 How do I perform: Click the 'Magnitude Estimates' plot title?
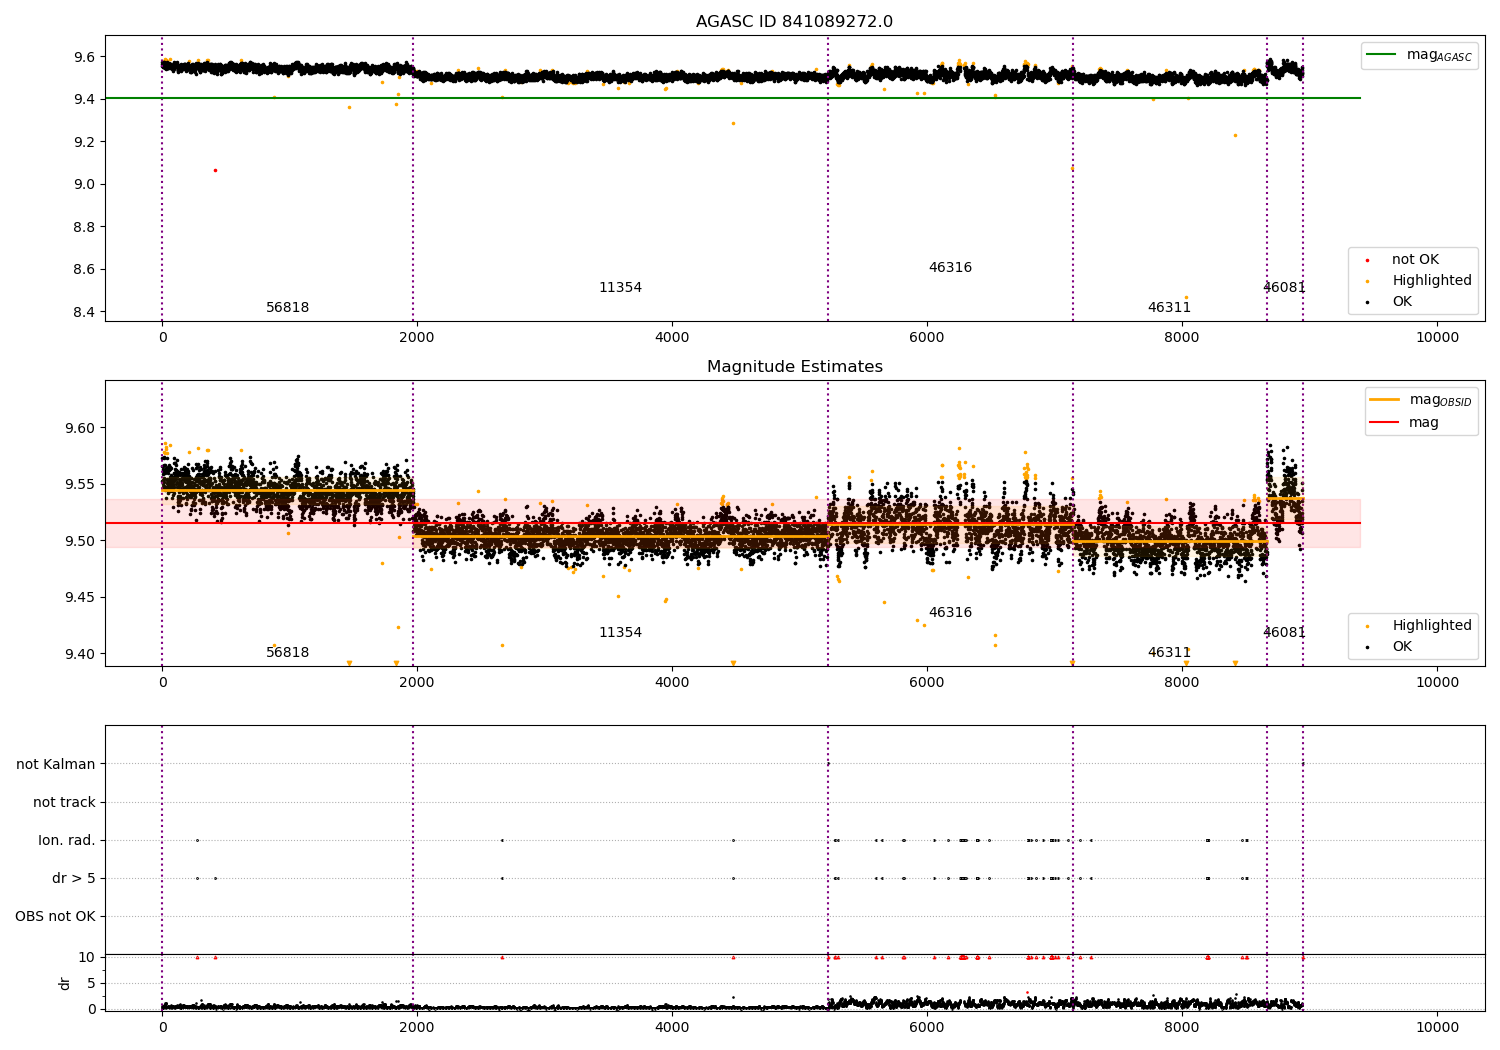click(x=794, y=367)
